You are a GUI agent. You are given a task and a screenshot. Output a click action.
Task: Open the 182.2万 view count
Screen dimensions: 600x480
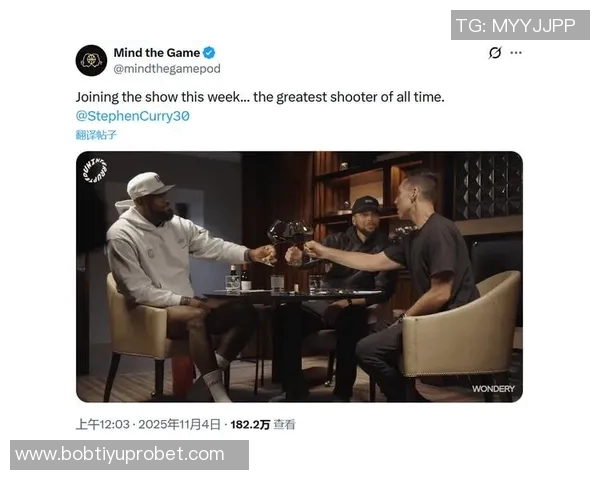click(250, 424)
